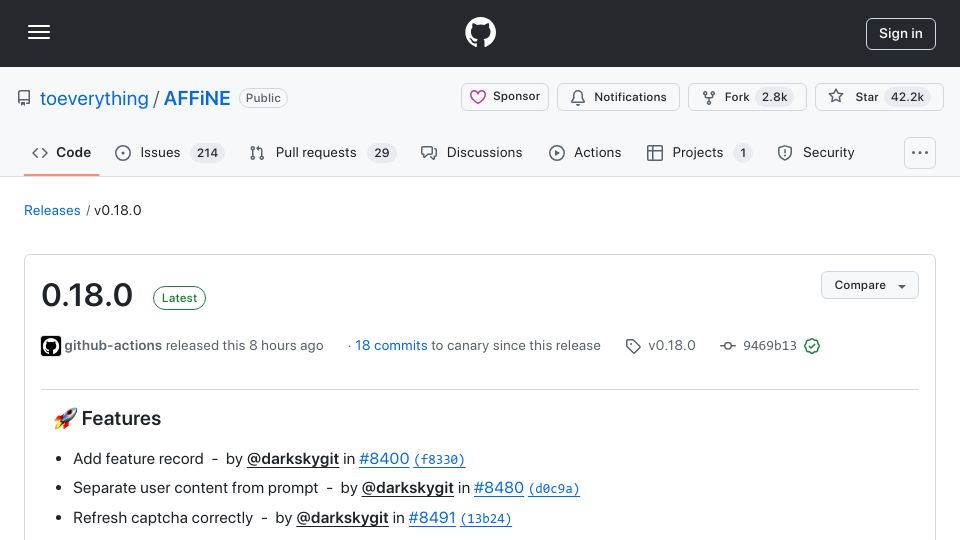The height and width of the screenshot is (540, 960).
Task: Open Notifications for this repository
Action: (x=618, y=97)
